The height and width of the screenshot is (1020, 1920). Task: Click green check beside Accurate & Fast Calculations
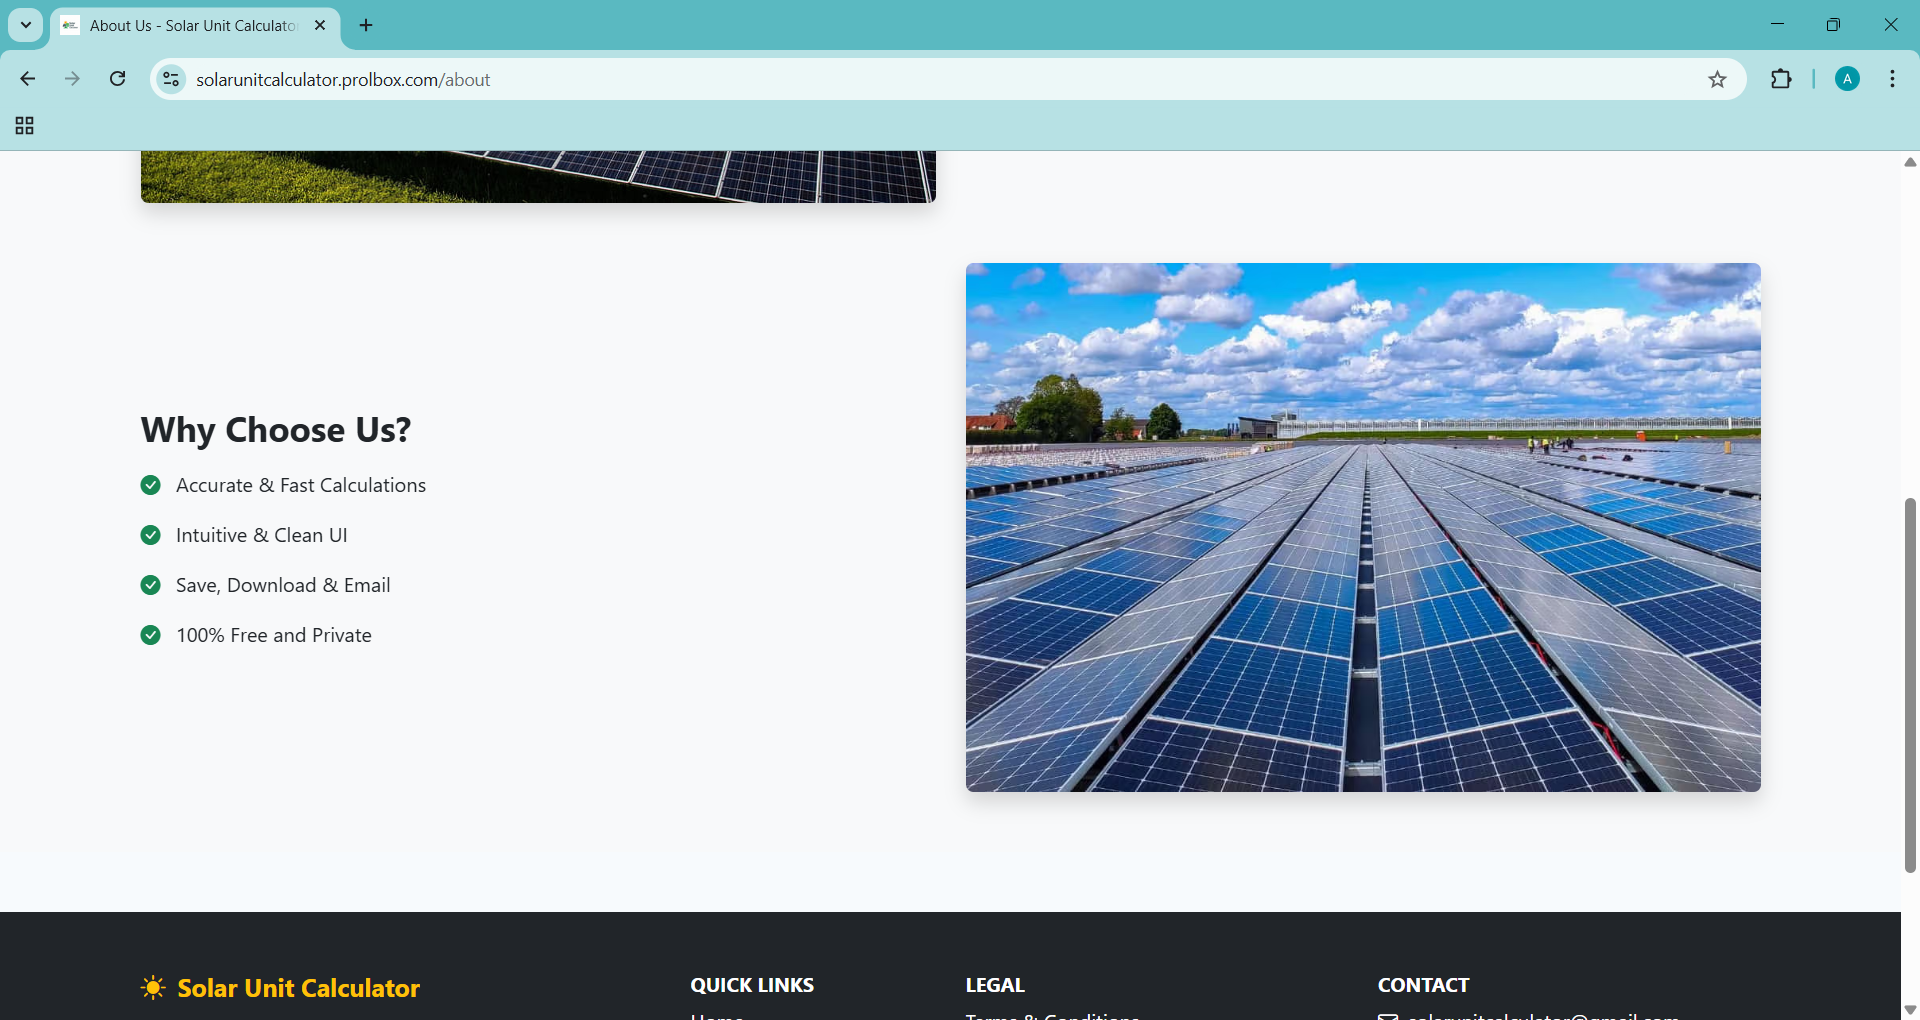[x=151, y=485]
